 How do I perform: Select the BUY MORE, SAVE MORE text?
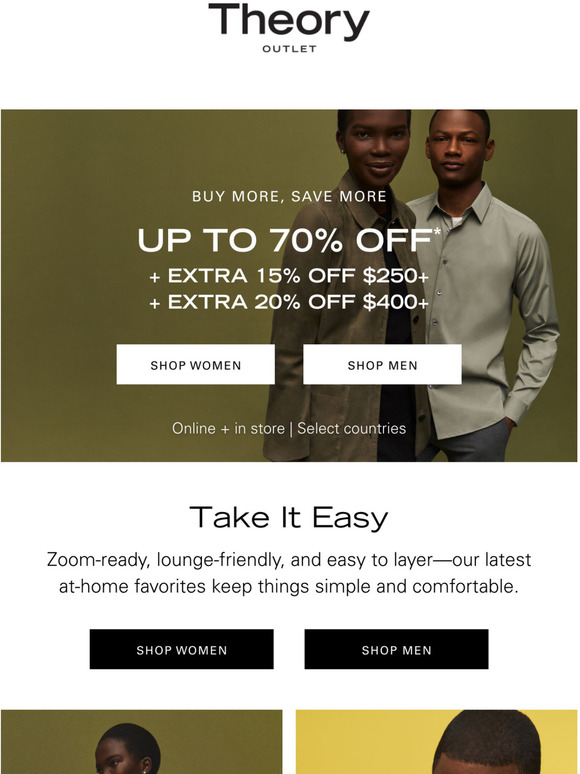tap(289, 196)
